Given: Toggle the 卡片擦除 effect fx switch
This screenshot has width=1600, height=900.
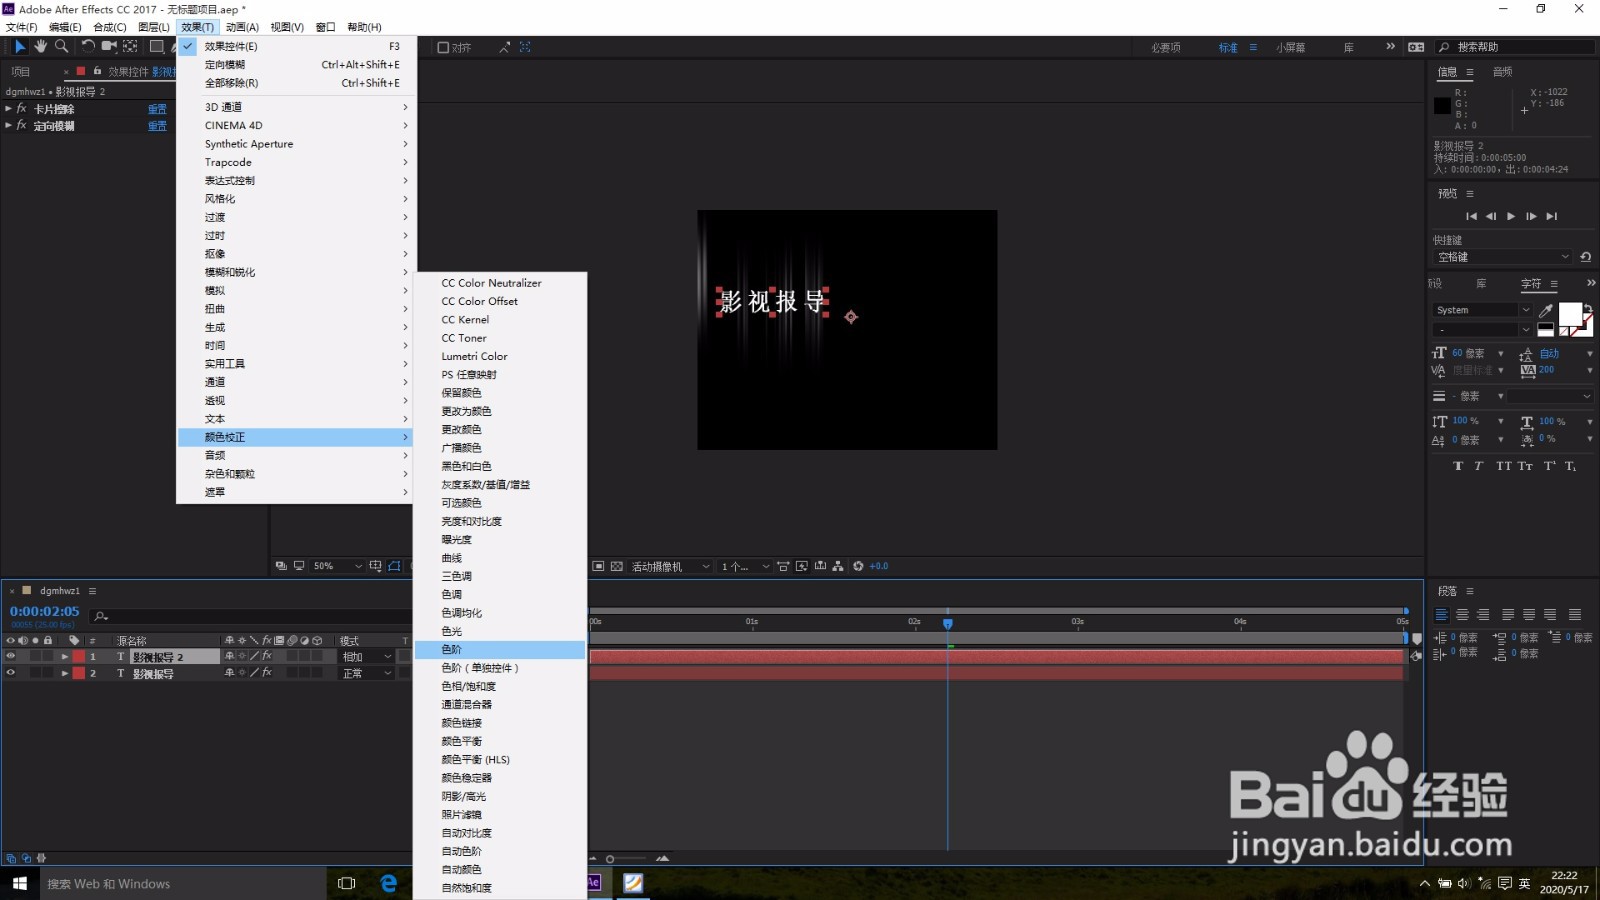Looking at the screenshot, I should coord(21,109).
